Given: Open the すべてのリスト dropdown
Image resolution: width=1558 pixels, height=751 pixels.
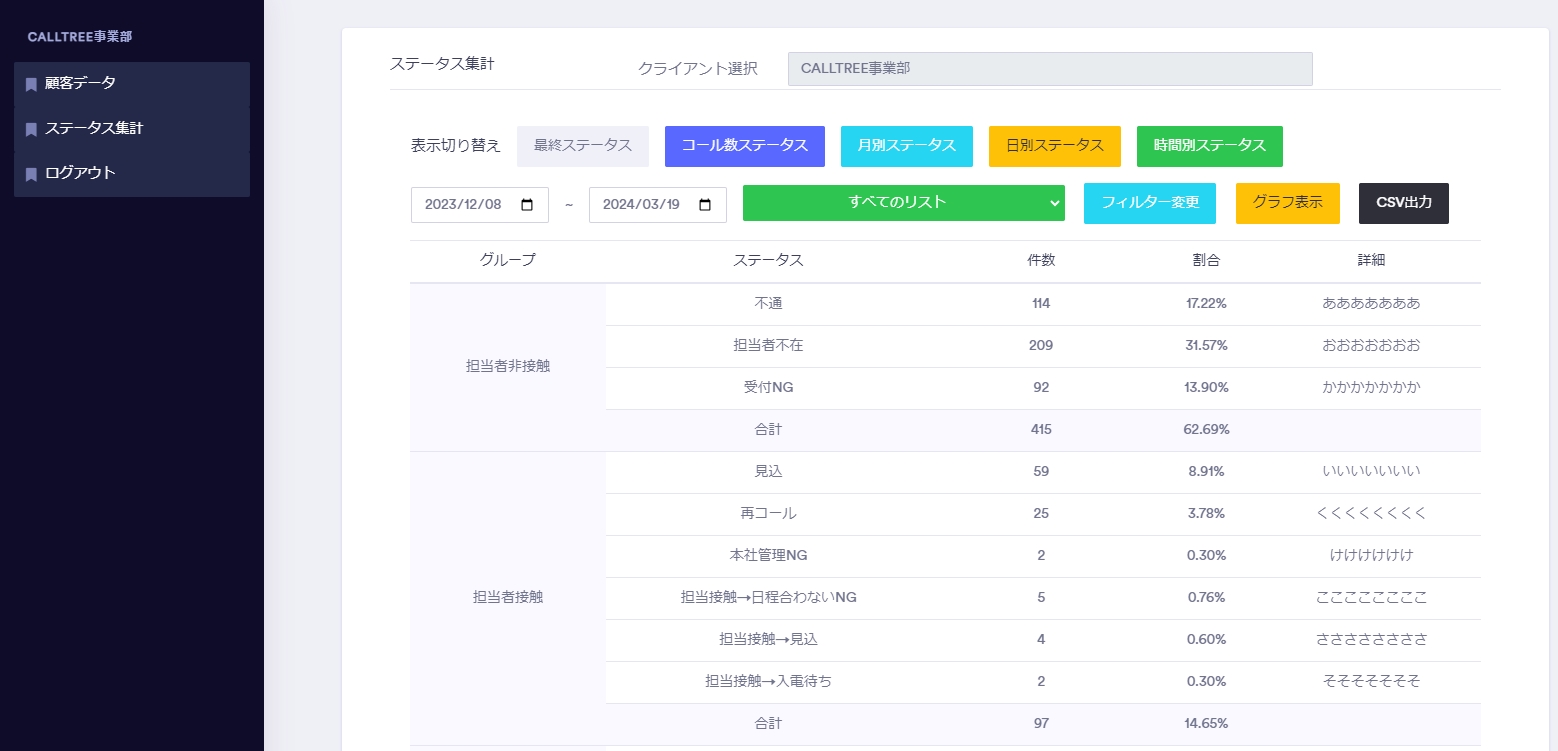Looking at the screenshot, I should [x=904, y=203].
